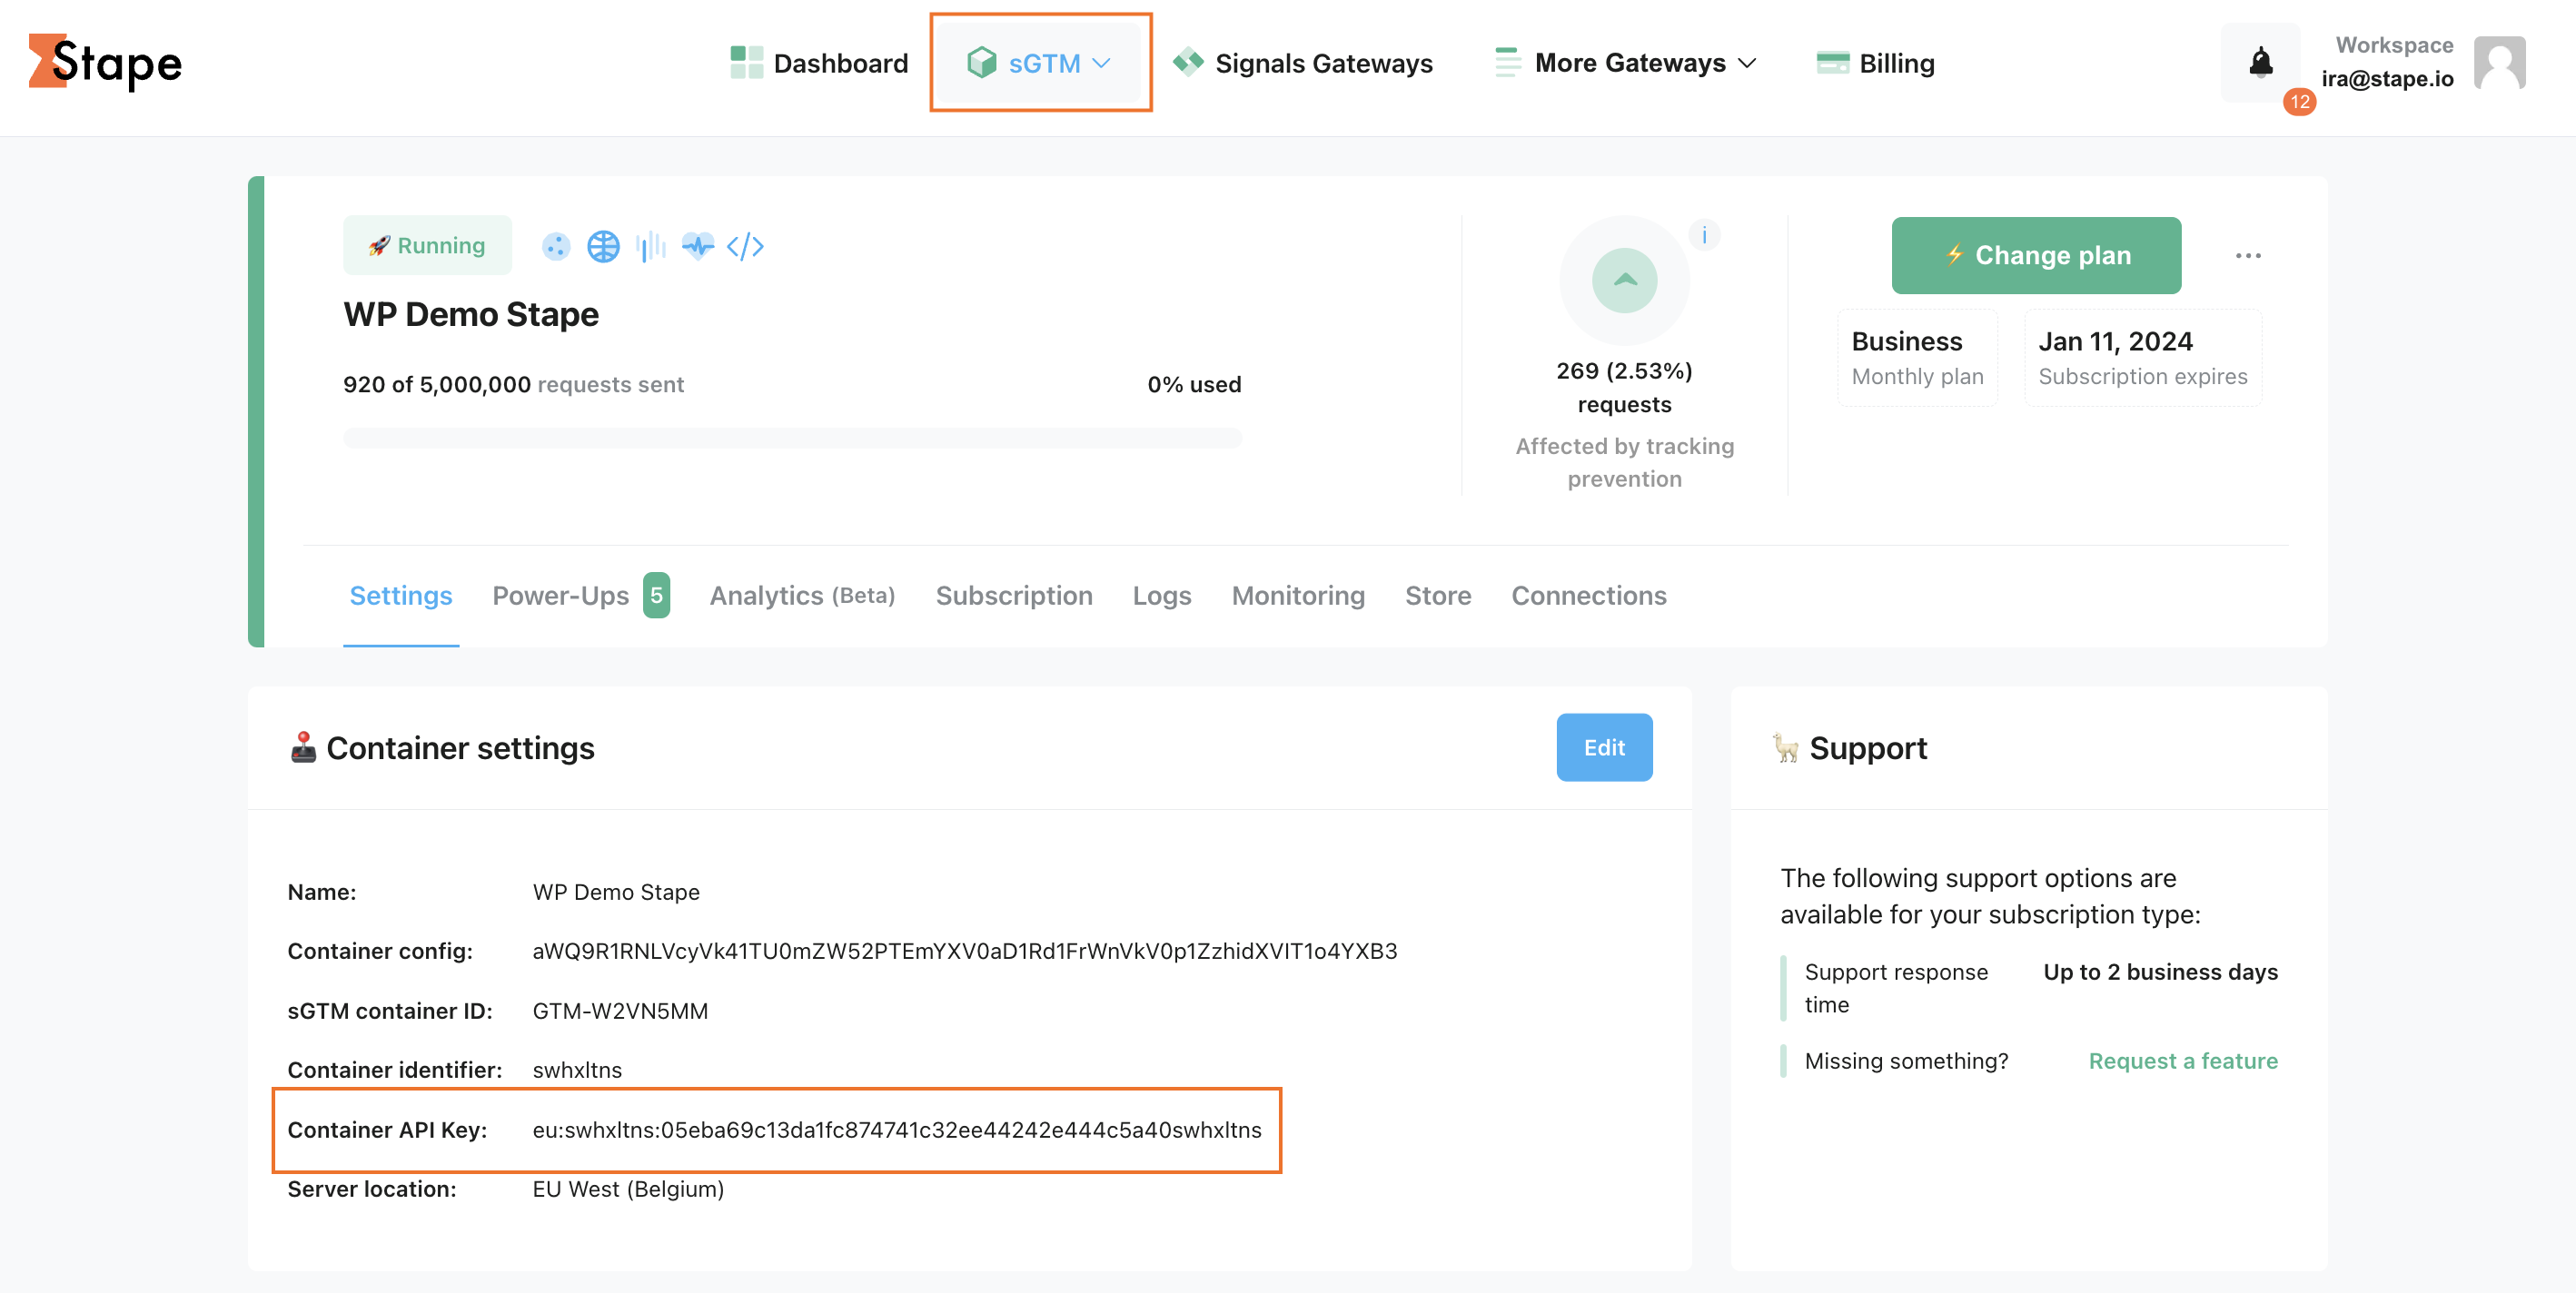Screen dimensions: 2576x1293
Task: Click EU West (Belgium) server location
Action: click(628, 1189)
